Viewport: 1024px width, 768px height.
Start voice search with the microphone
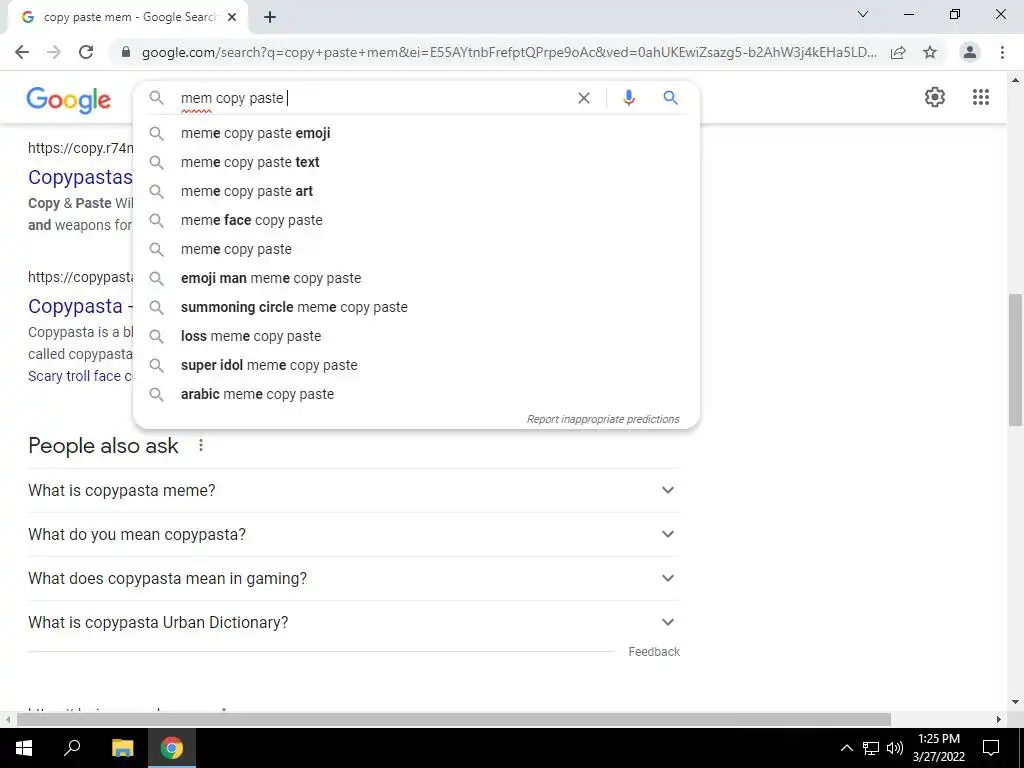[x=628, y=98]
